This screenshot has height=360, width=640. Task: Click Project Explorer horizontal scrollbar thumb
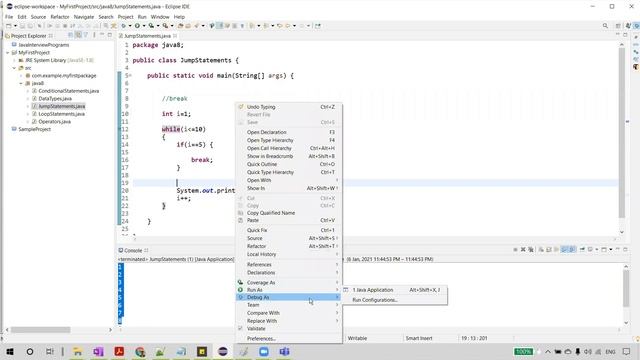(x=40, y=330)
